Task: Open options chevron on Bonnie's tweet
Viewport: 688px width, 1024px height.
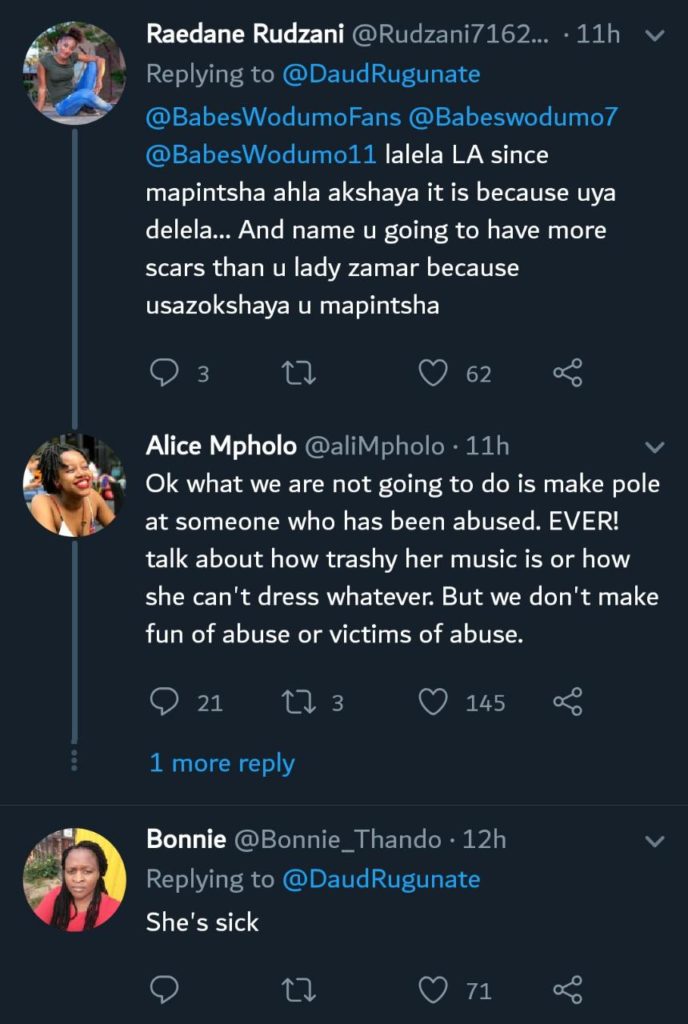Action: [655, 842]
